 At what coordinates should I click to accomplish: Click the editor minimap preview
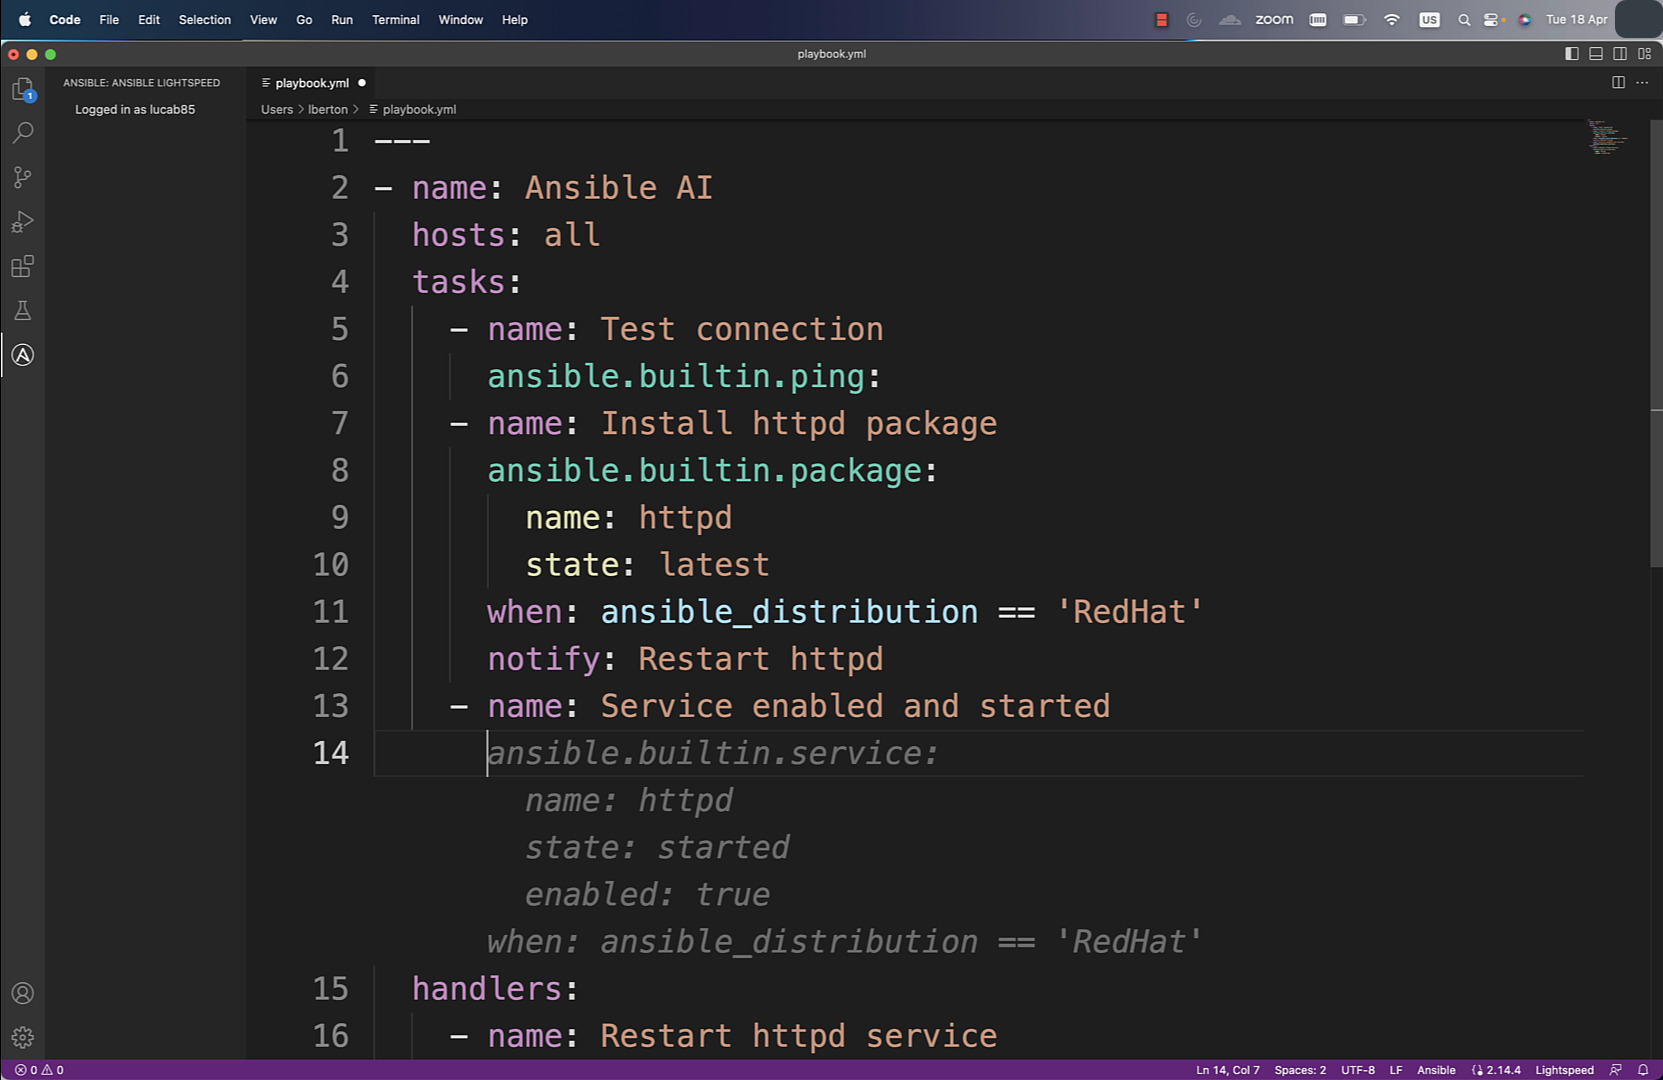1608,137
